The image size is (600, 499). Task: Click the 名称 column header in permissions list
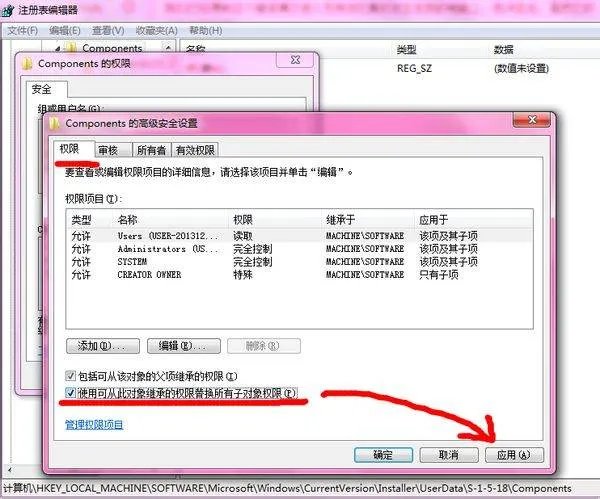click(171, 220)
